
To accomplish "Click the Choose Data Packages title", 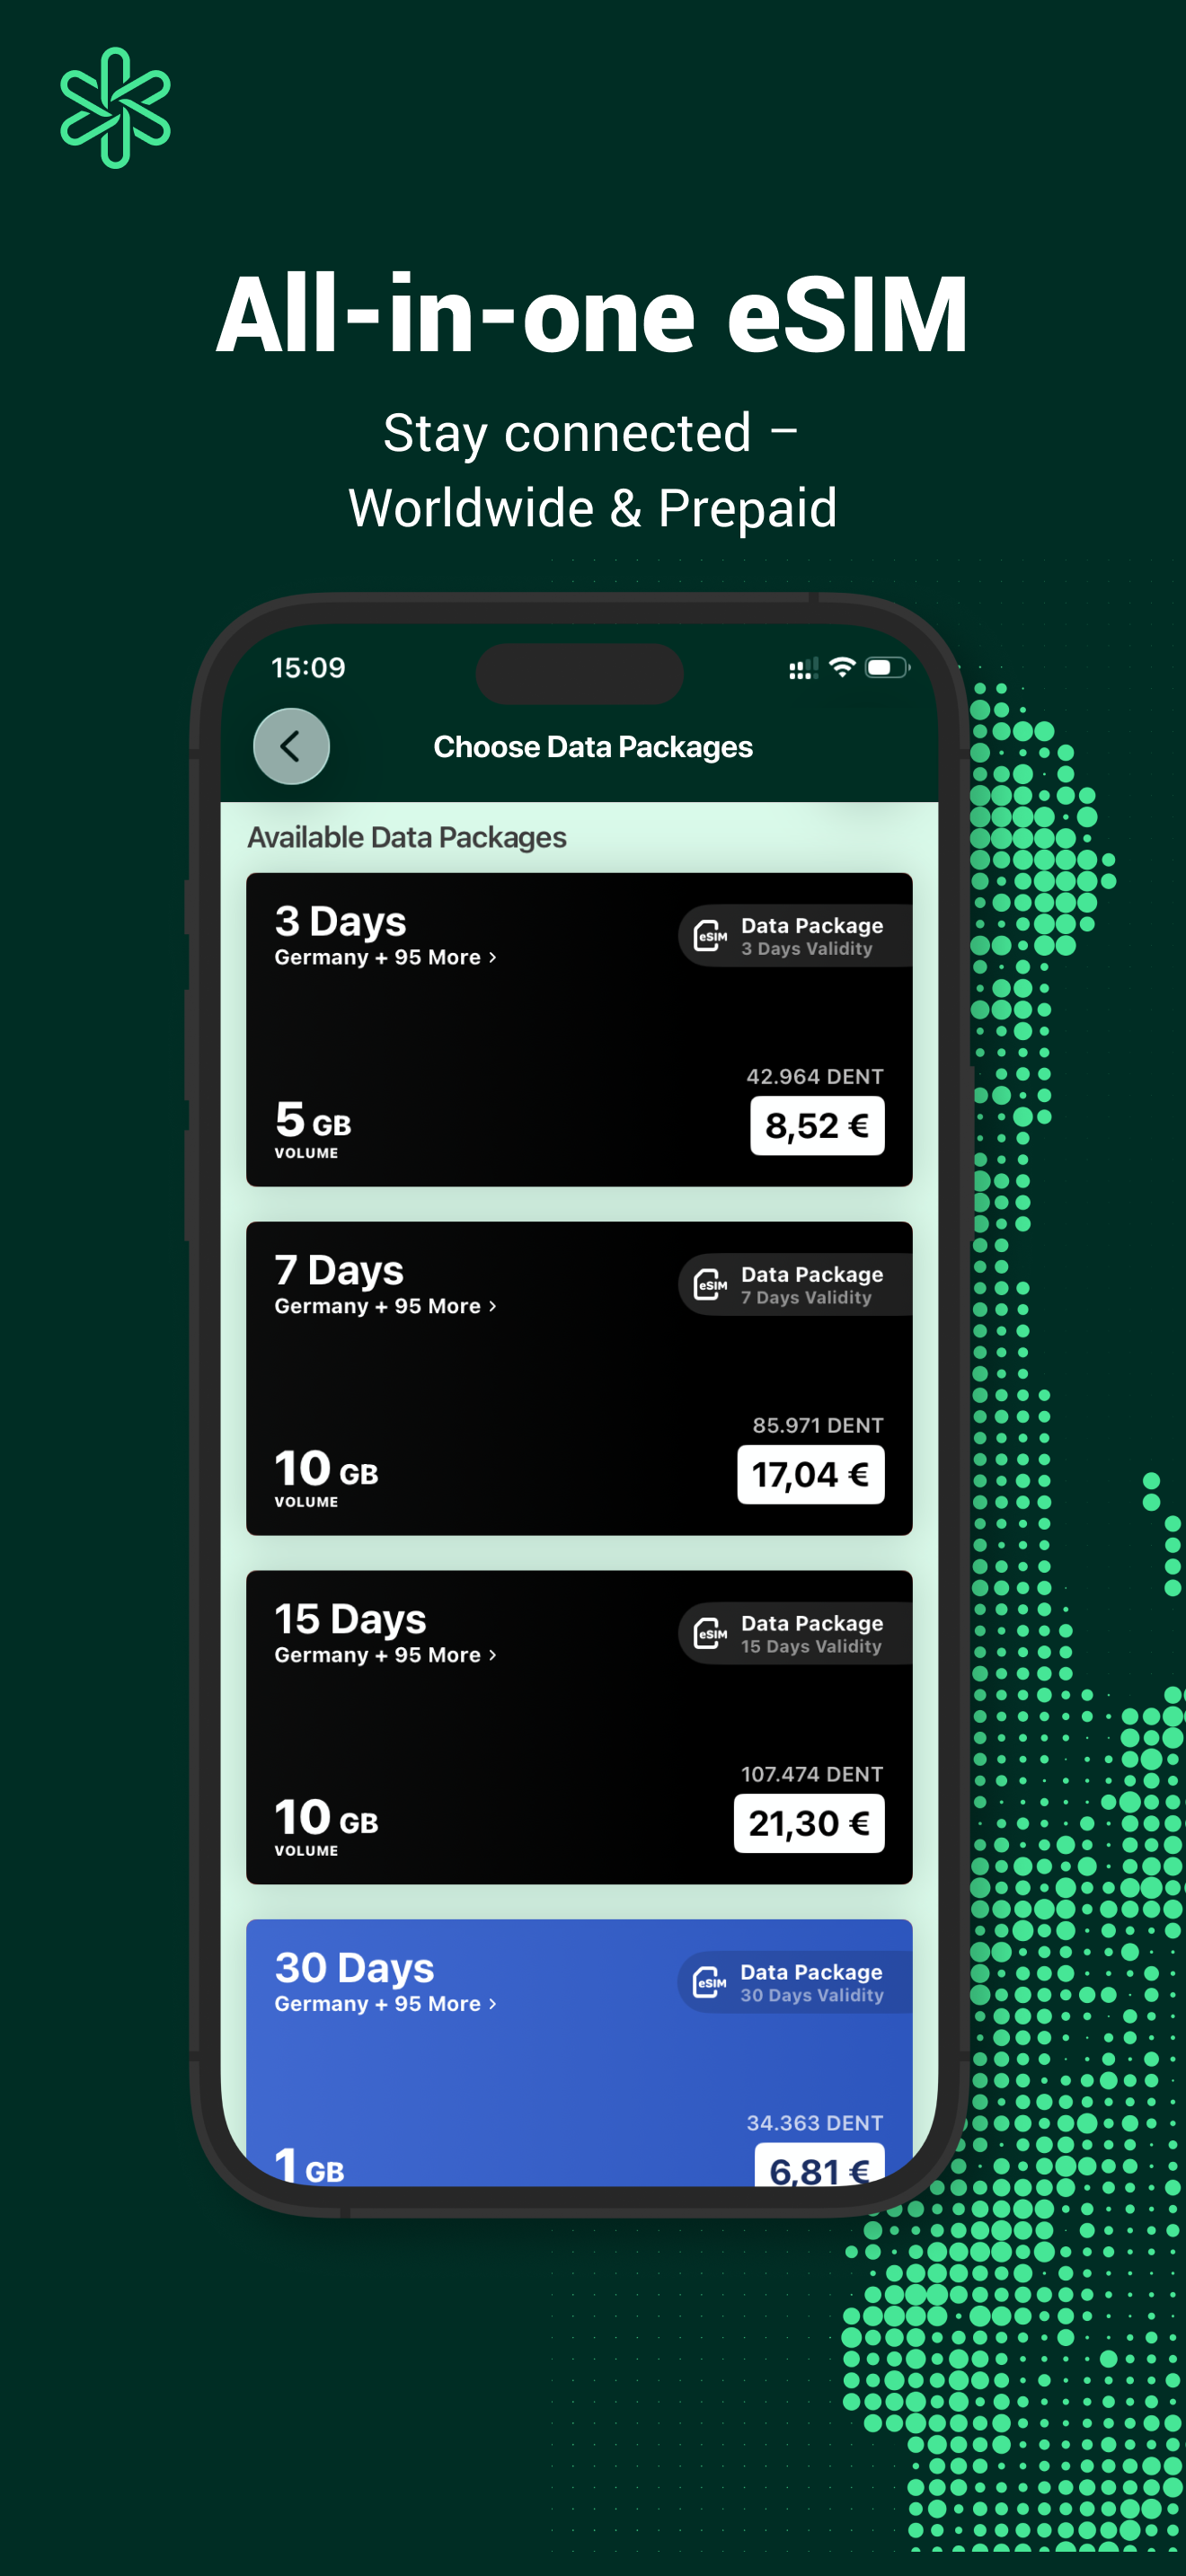I will [593, 746].
